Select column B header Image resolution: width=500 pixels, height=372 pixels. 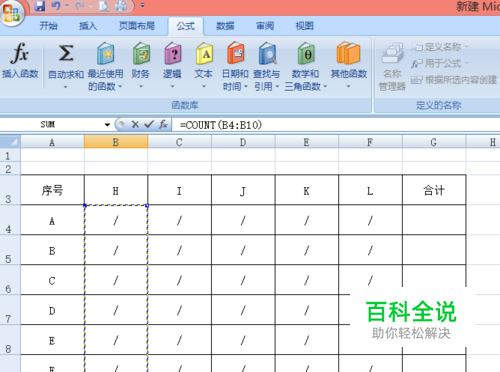pyautogui.click(x=116, y=142)
